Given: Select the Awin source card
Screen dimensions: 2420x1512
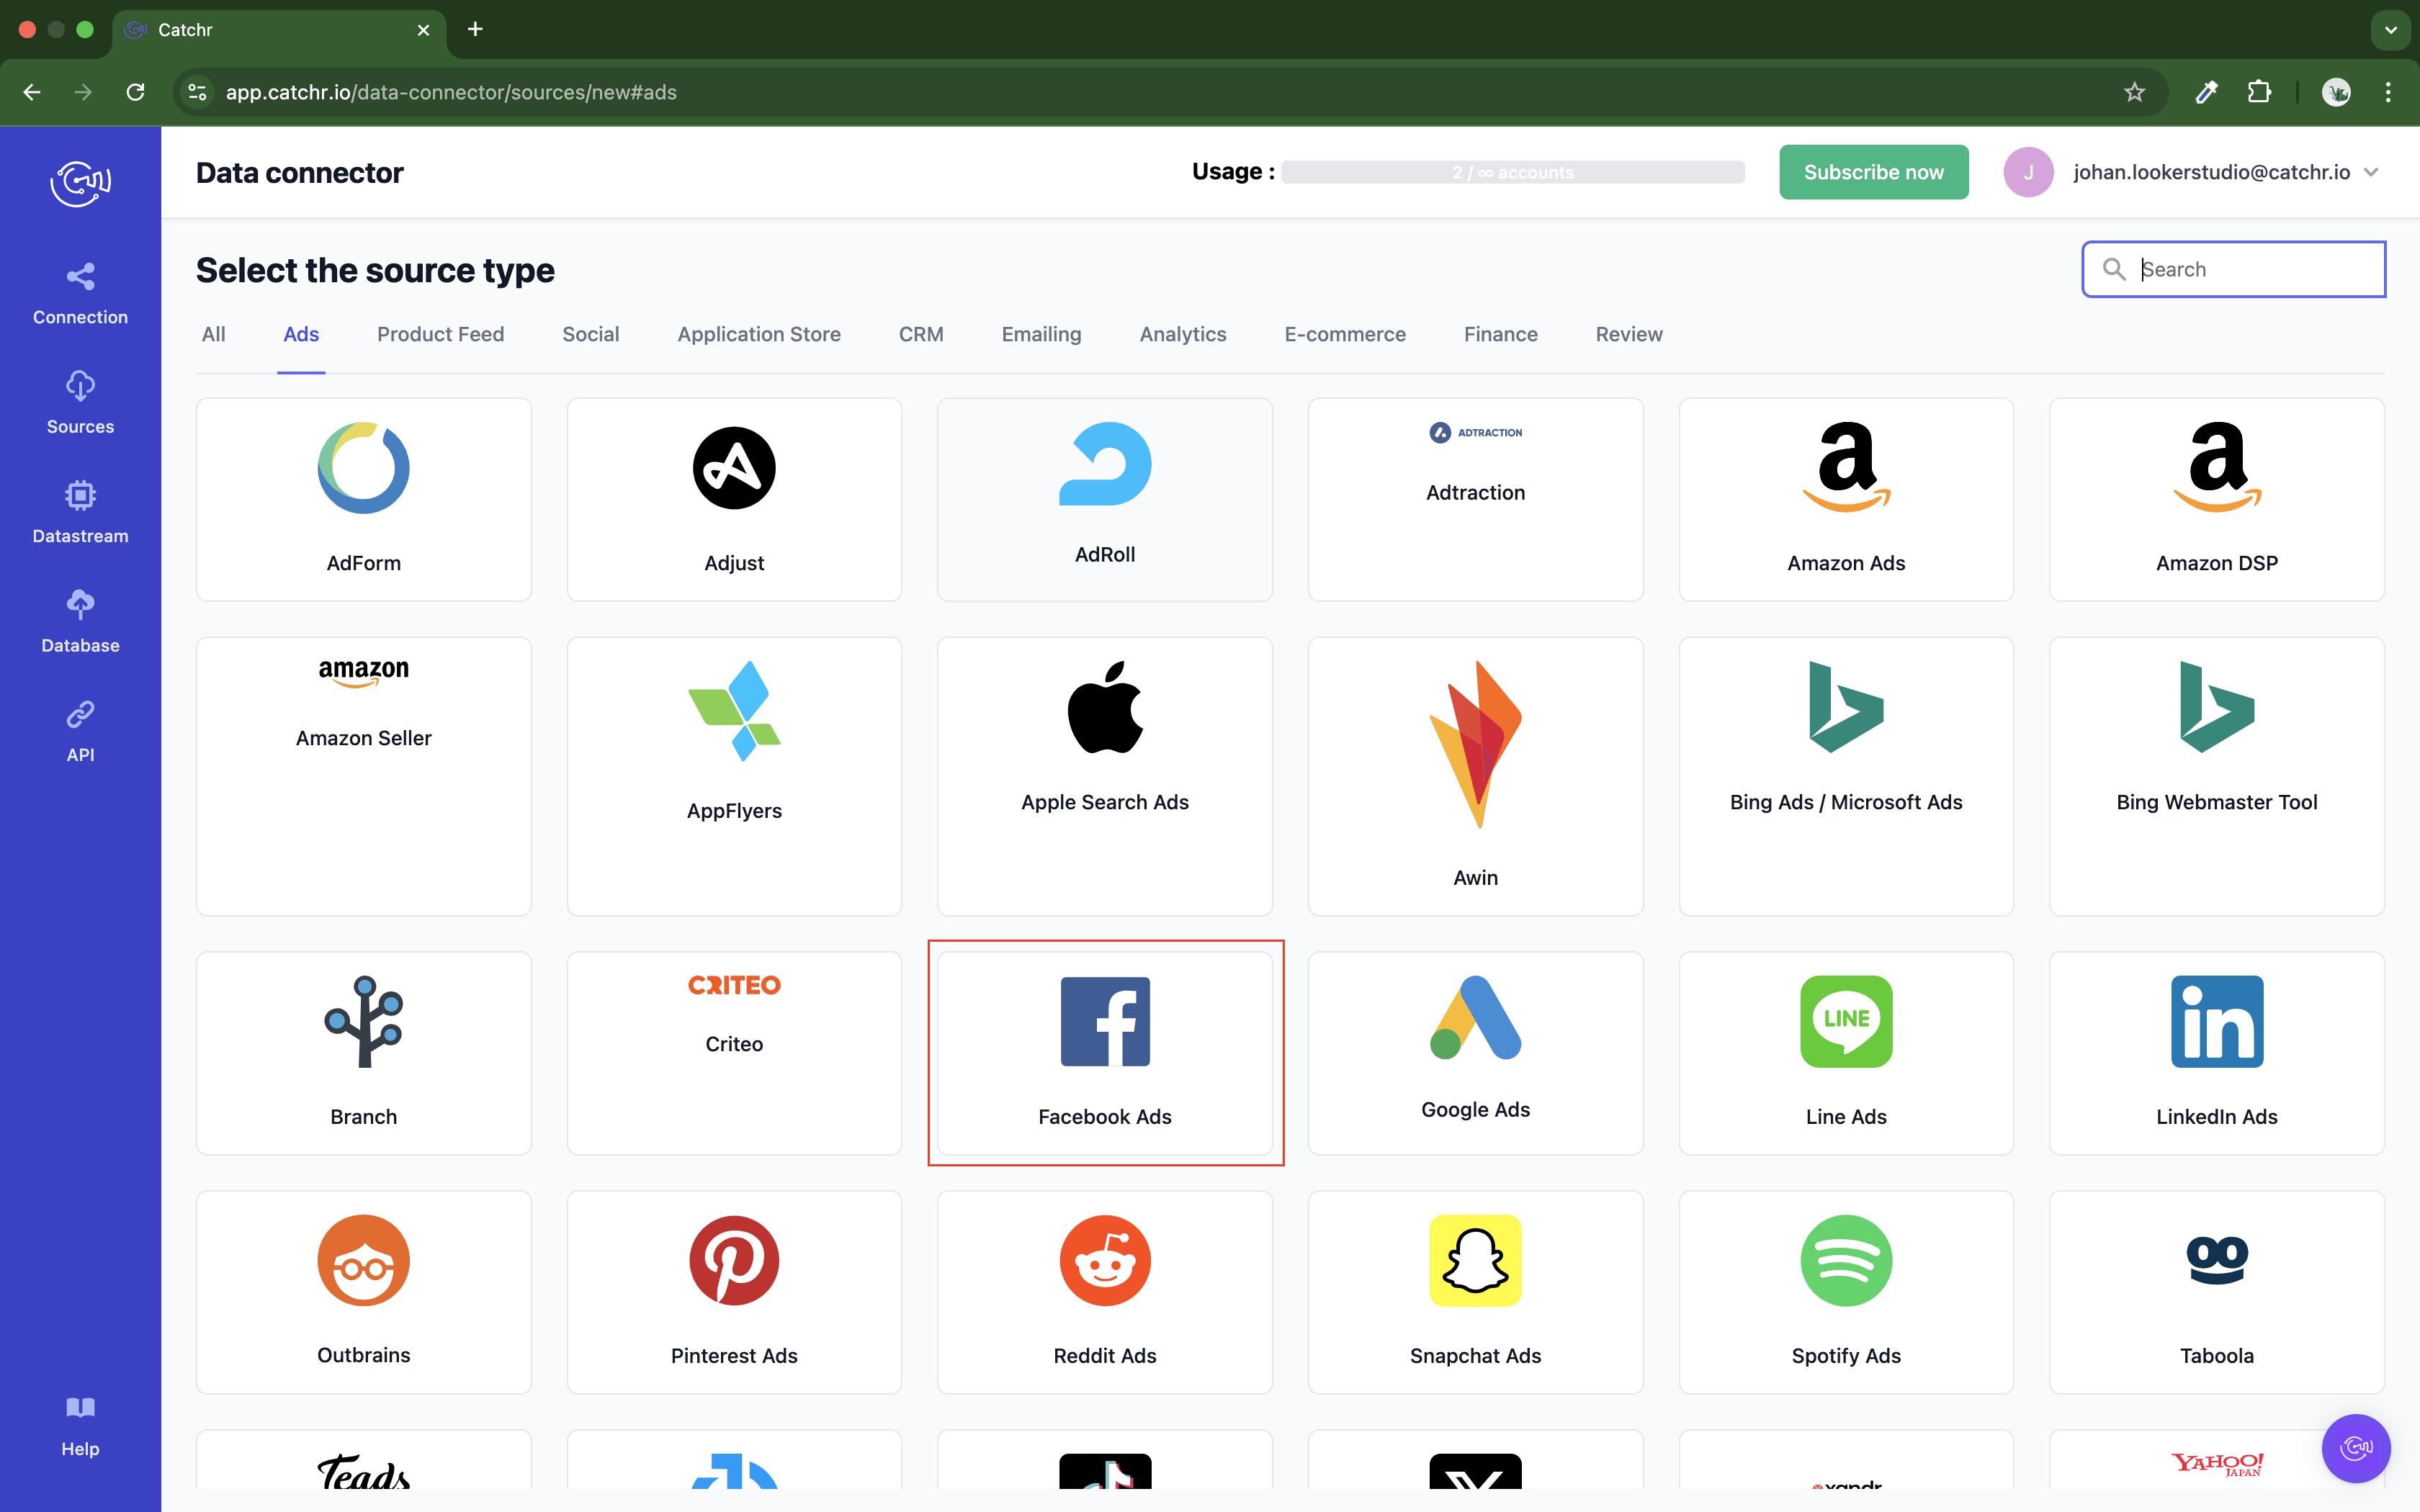Looking at the screenshot, I should [1475, 776].
